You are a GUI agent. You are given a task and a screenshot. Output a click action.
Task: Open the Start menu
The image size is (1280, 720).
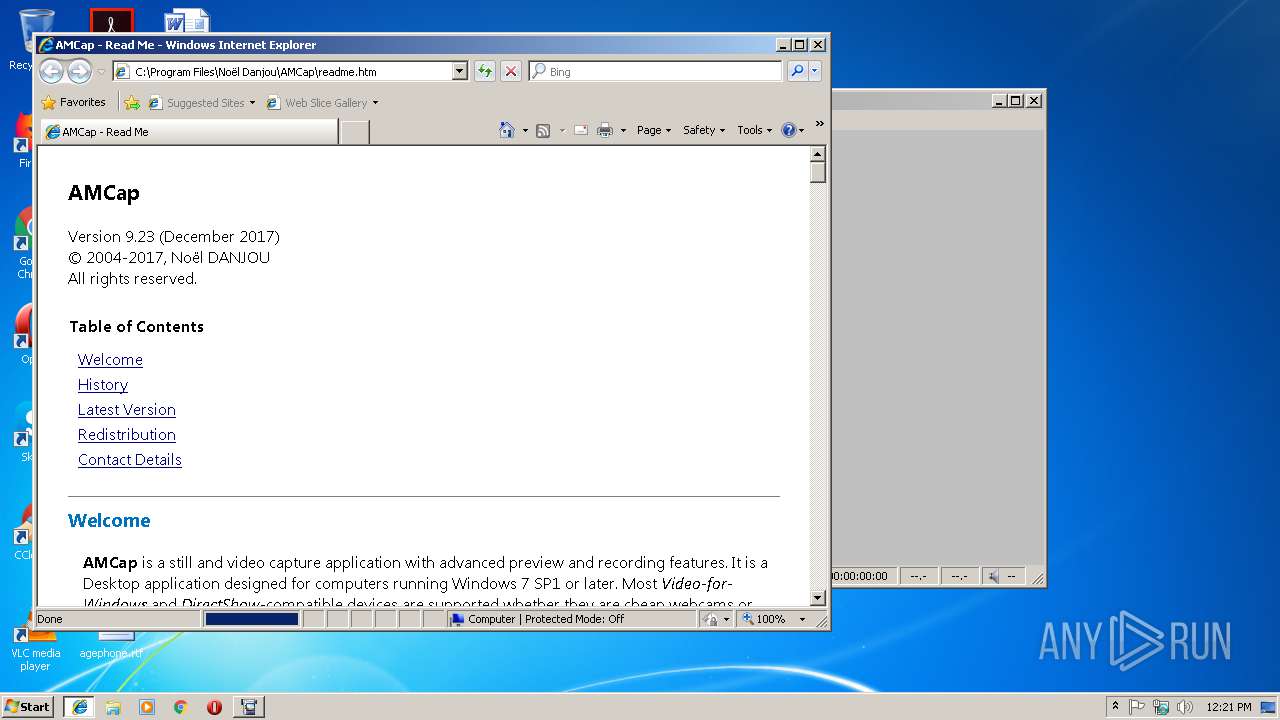click(27, 706)
